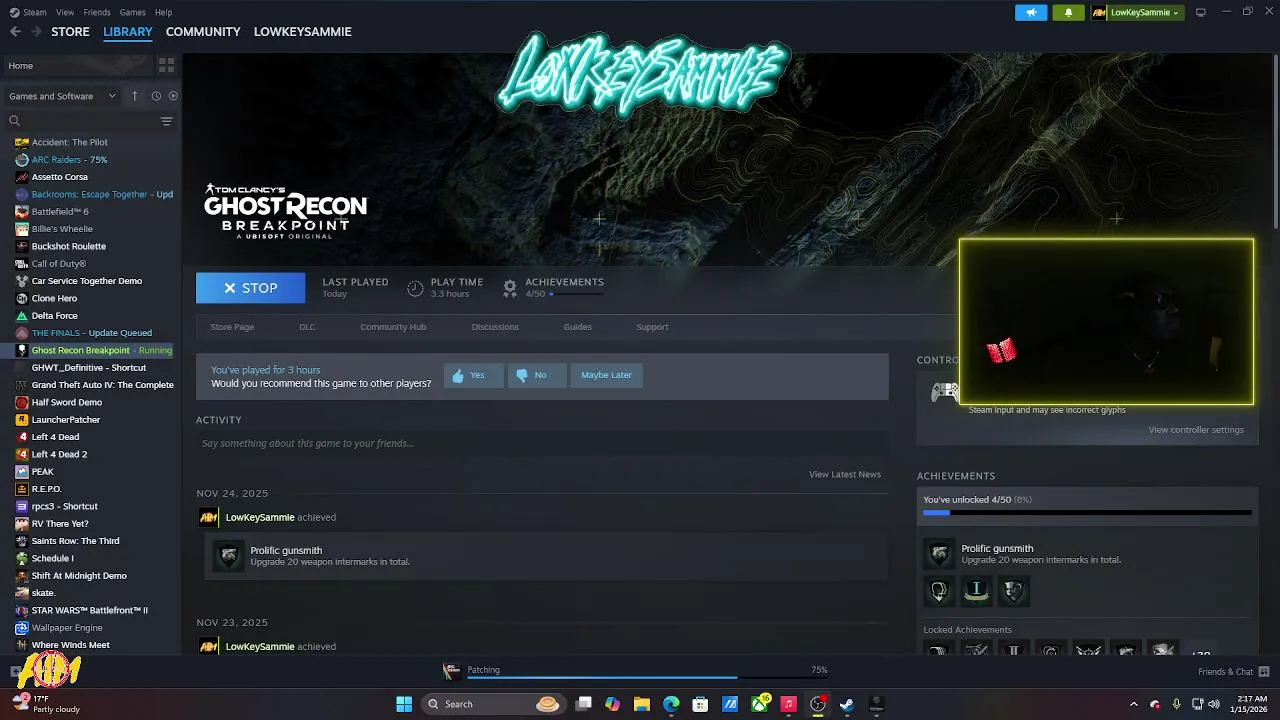Open Microsoft Edge from the taskbar
Viewport: 1280px width, 720px height.
coord(671,704)
